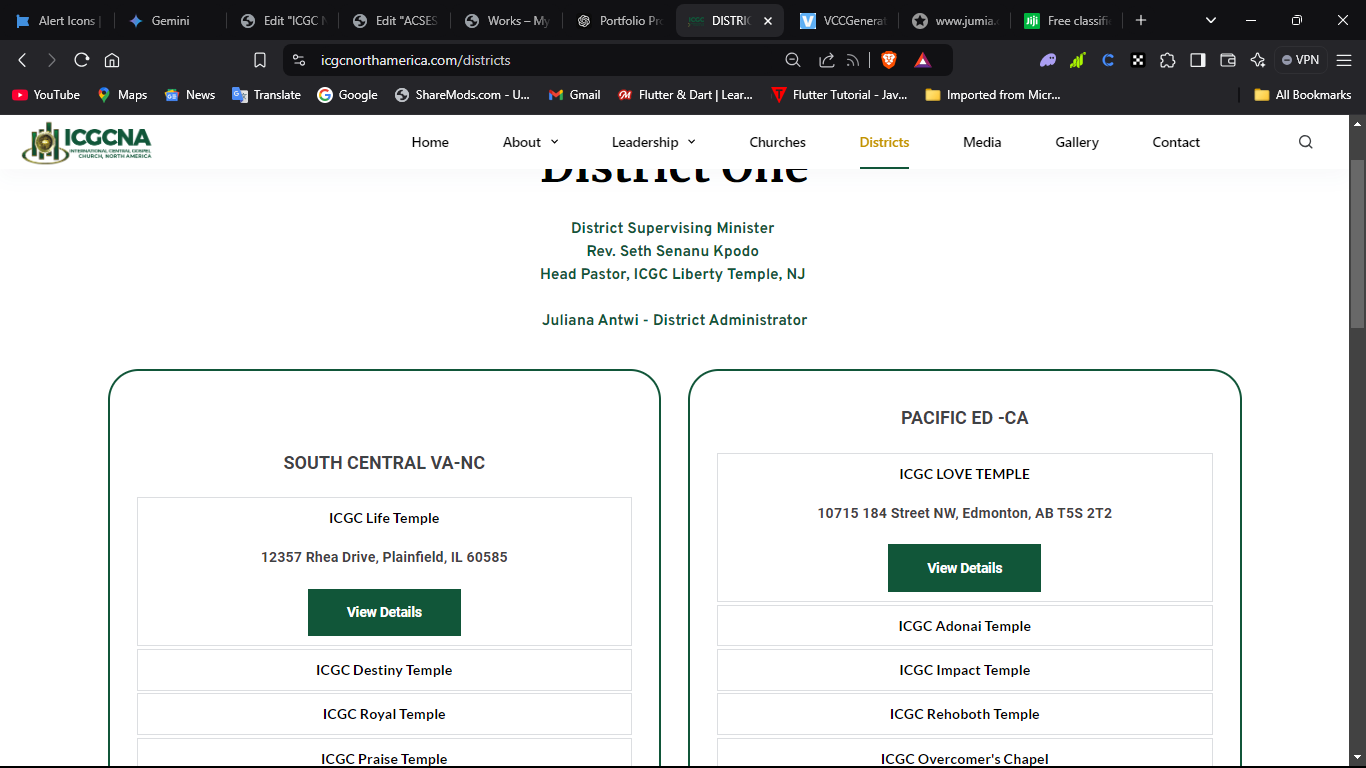
Task: Click the page vertical scrollbar
Action: pos(1357,245)
